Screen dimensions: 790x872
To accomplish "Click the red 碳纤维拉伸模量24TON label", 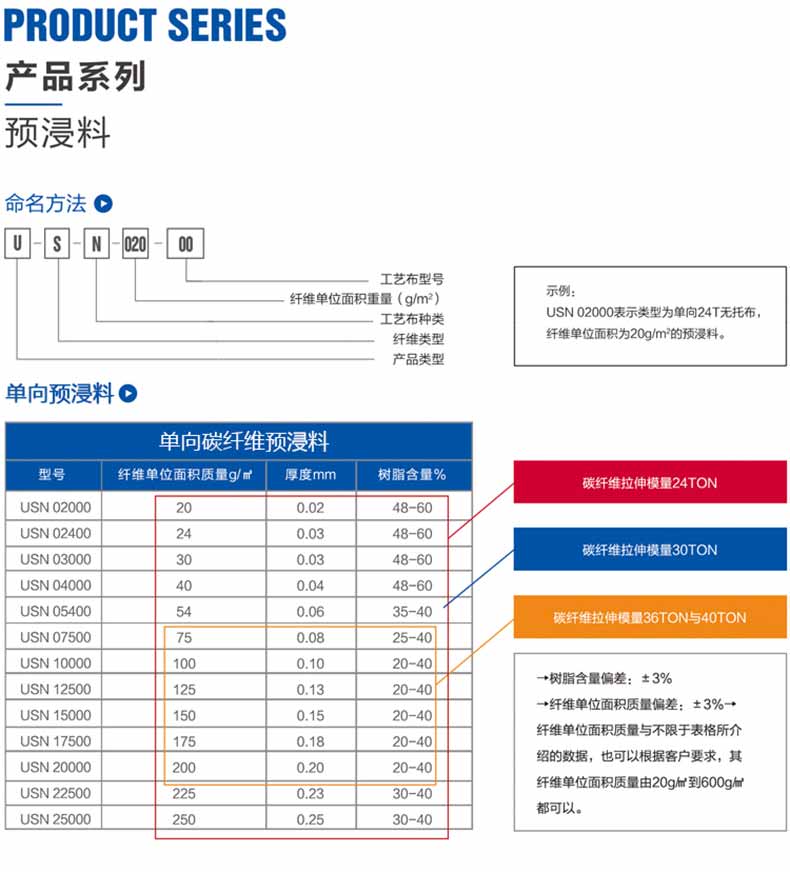I will point(649,482).
